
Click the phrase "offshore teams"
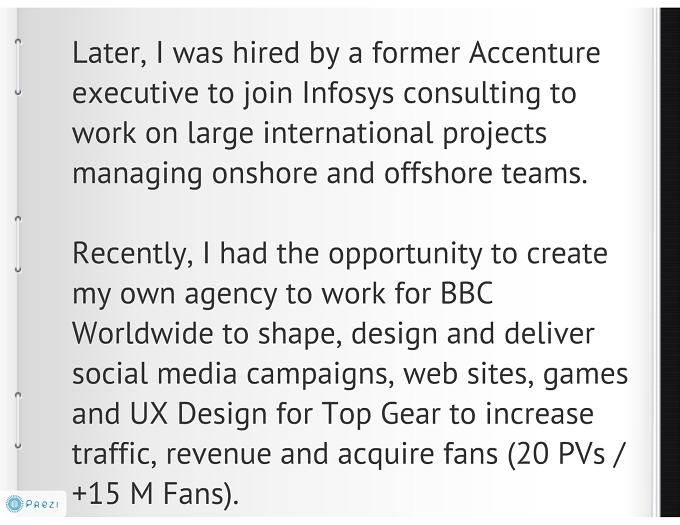tap(485, 173)
